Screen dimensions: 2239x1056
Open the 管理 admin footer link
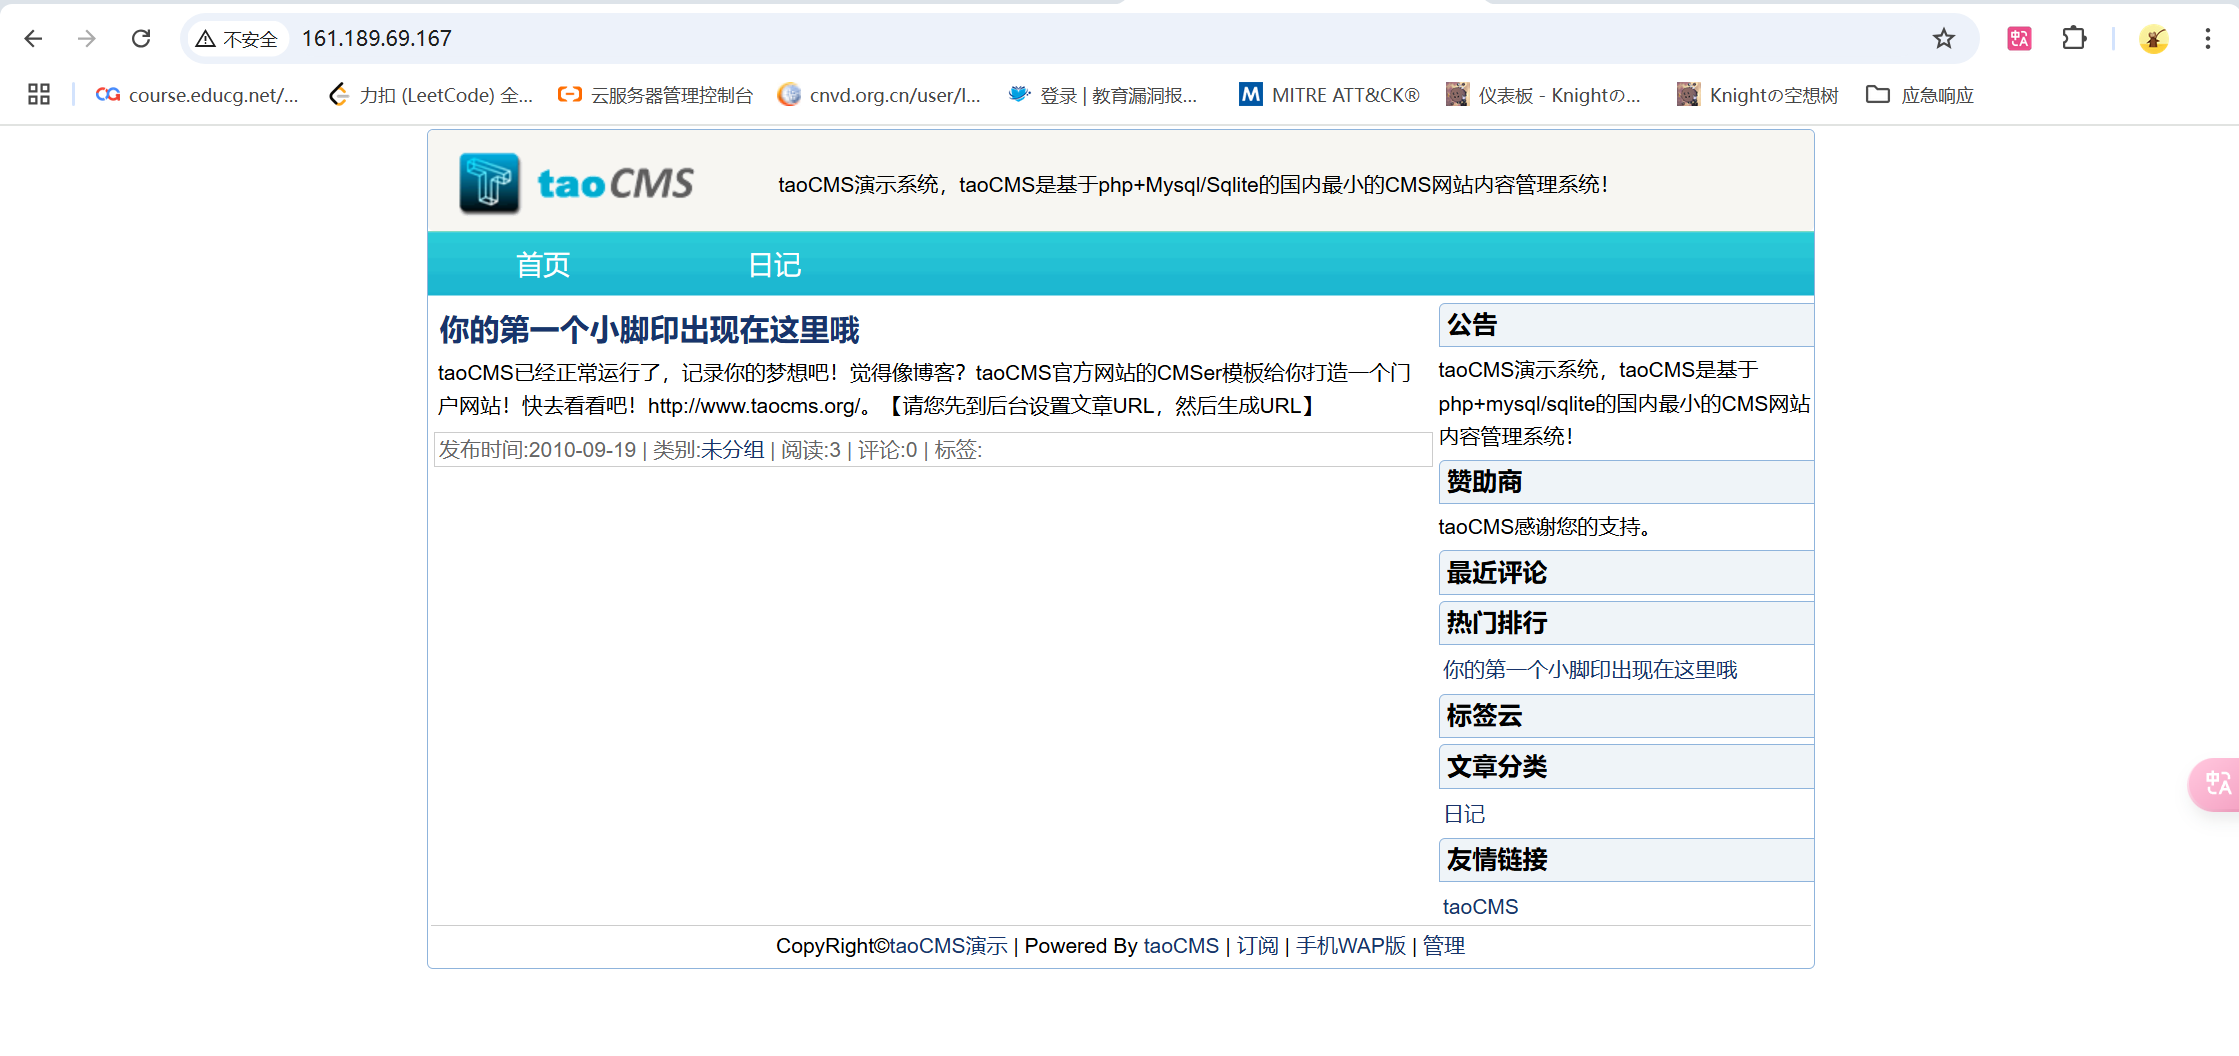[1444, 946]
